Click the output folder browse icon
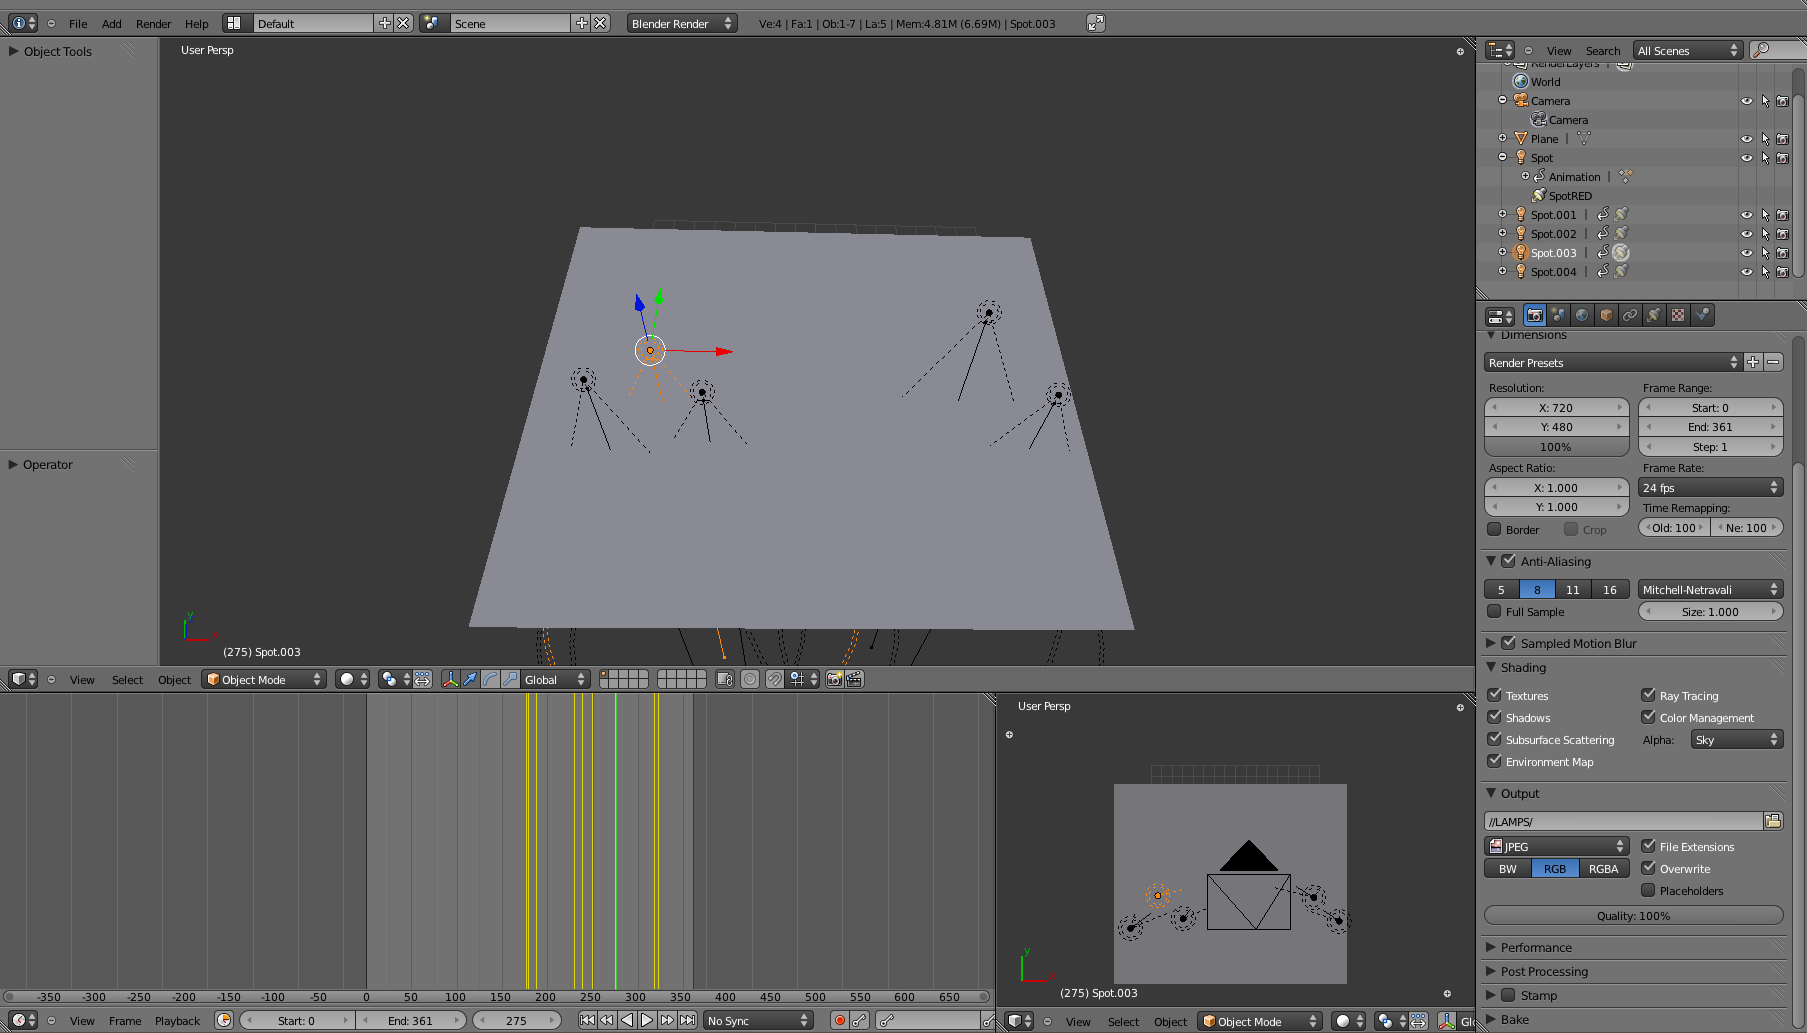Image resolution: width=1807 pixels, height=1033 pixels. tap(1773, 821)
